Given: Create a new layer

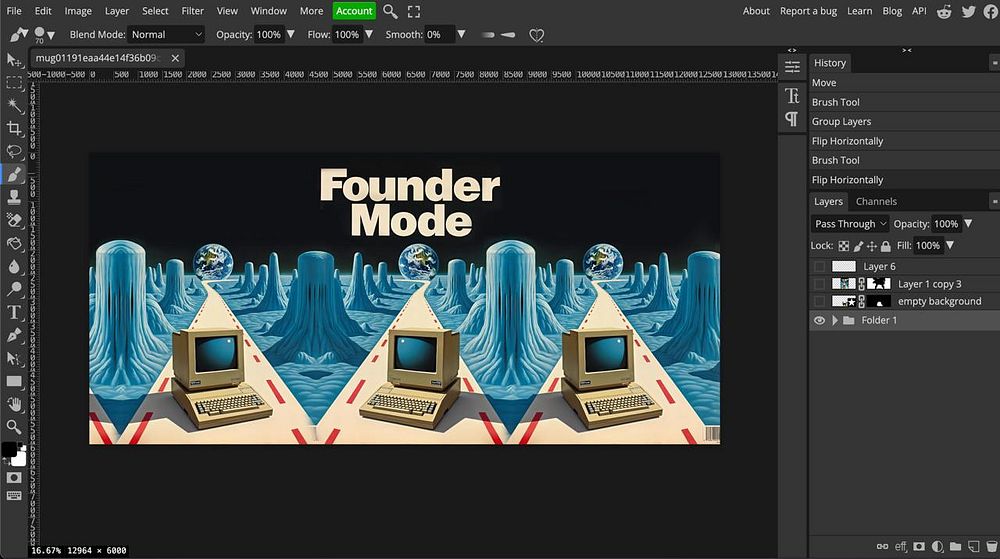Looking at the screenshot, I should point(973,546).
